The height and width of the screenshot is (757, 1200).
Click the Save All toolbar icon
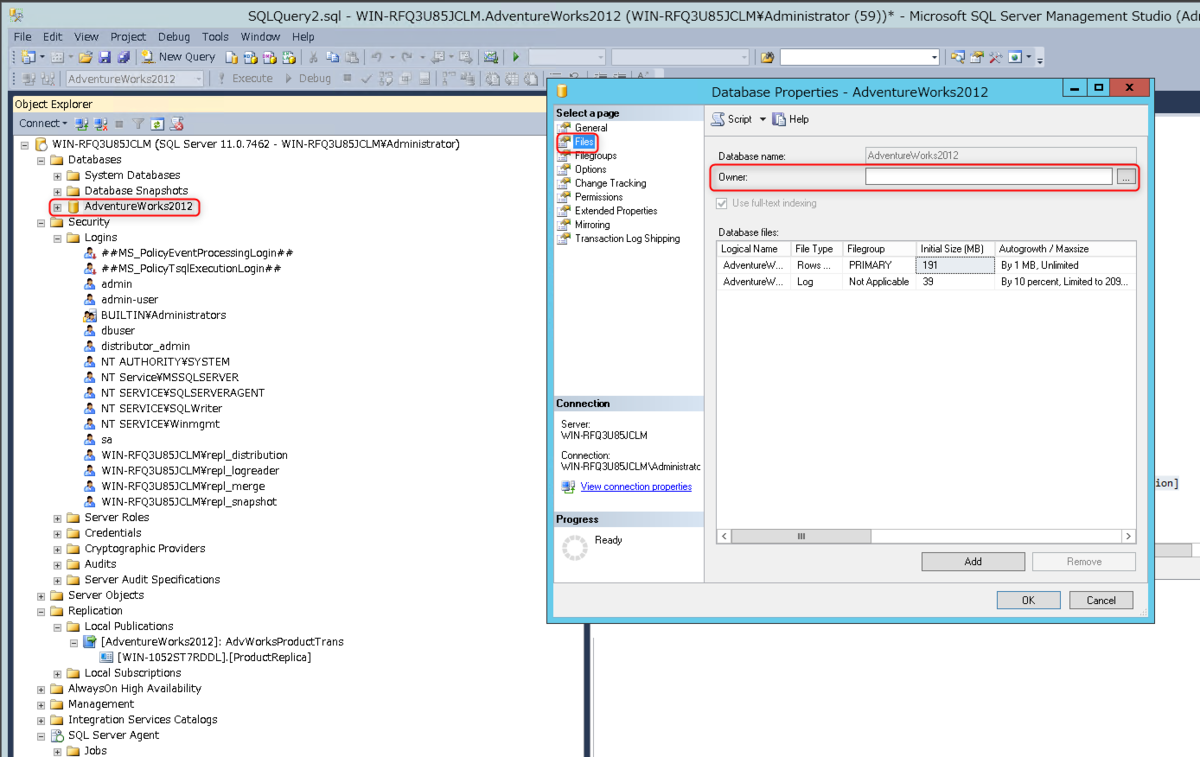[123, 57]
